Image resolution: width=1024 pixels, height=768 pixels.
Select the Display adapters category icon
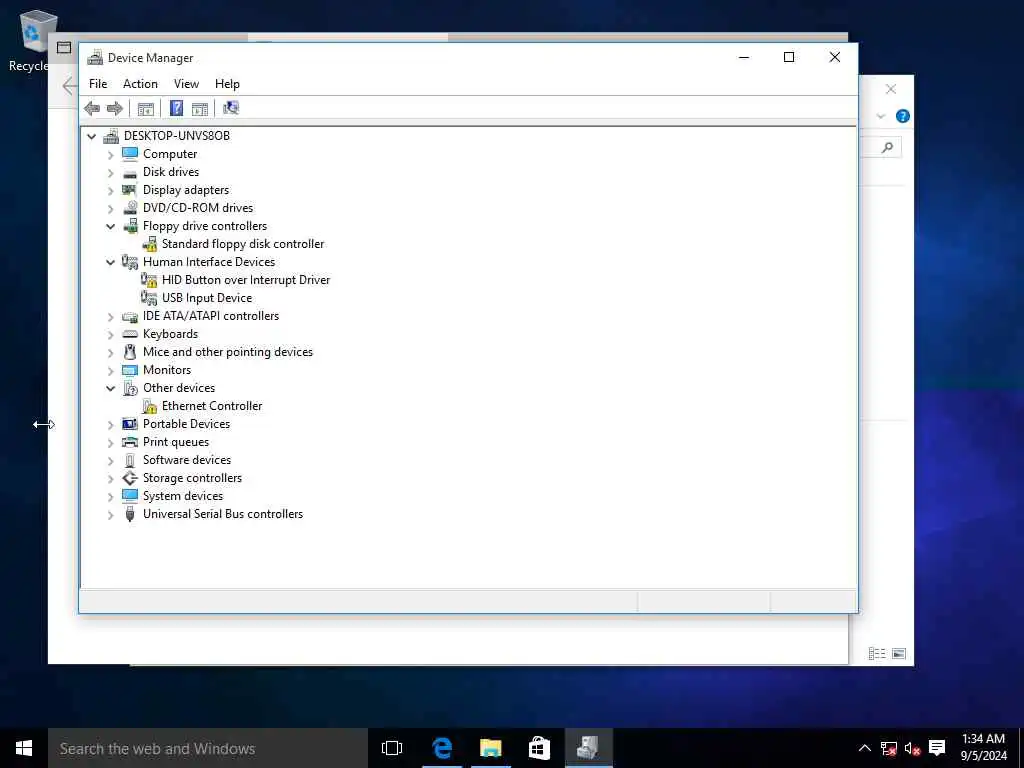130,190
